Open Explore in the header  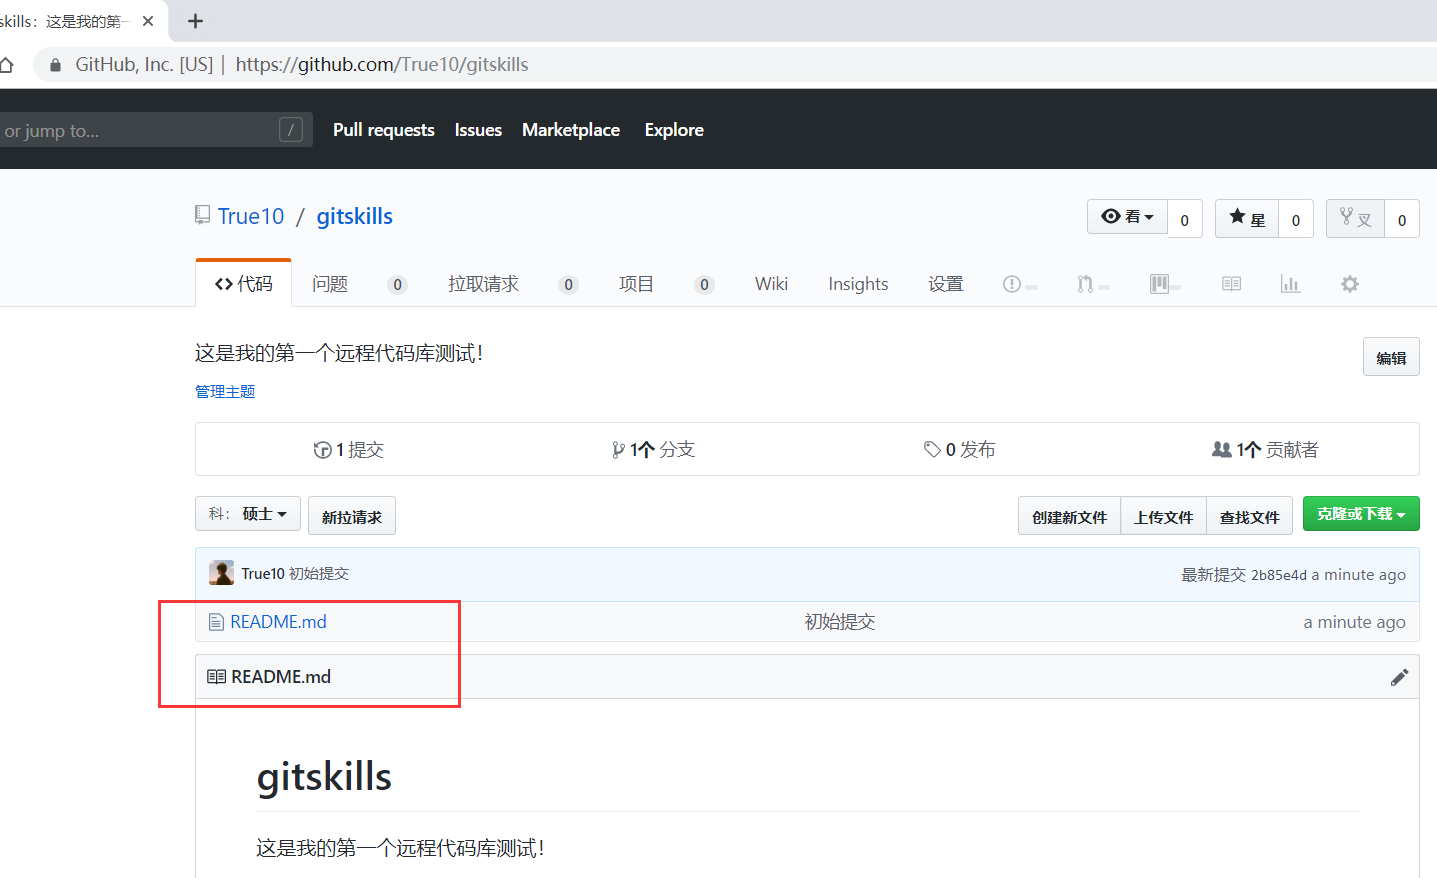click(x=674, y=130)
